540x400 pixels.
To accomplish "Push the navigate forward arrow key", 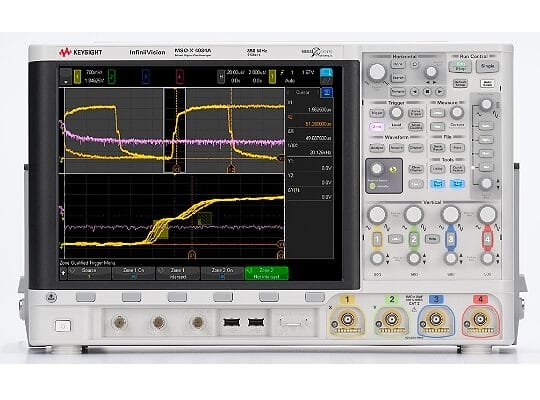I will [439, 92].
